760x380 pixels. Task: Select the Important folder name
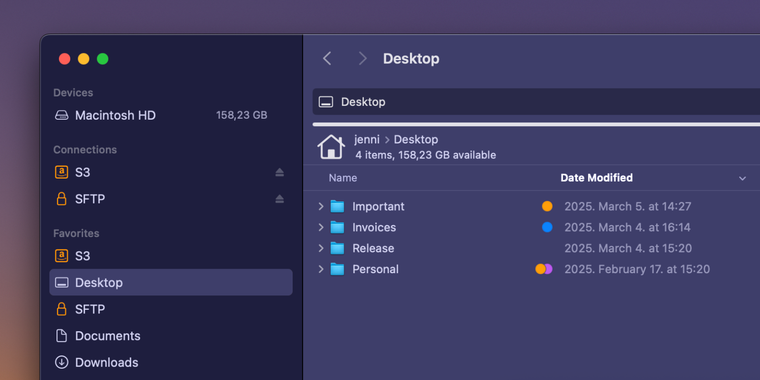[x=378, y=206]
